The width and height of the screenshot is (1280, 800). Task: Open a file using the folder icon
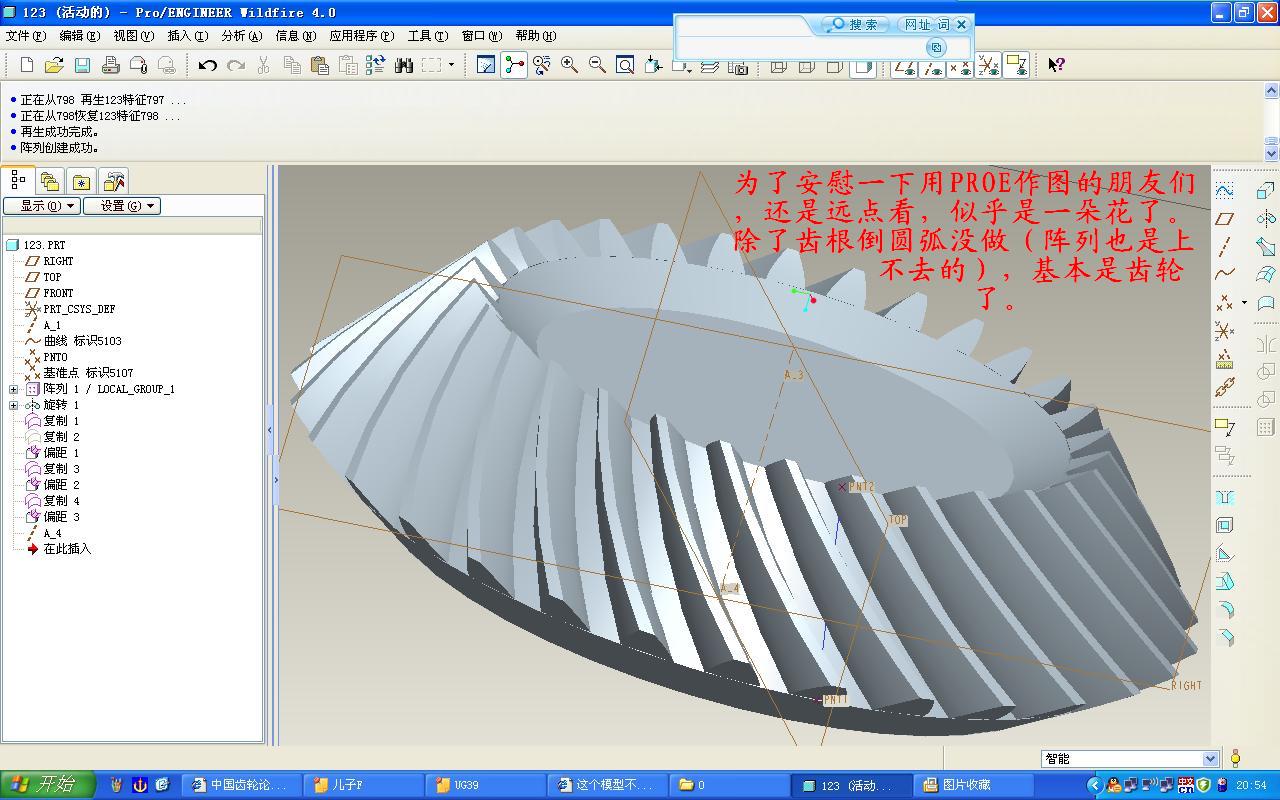pyautogui.click(x=54, y=65)
